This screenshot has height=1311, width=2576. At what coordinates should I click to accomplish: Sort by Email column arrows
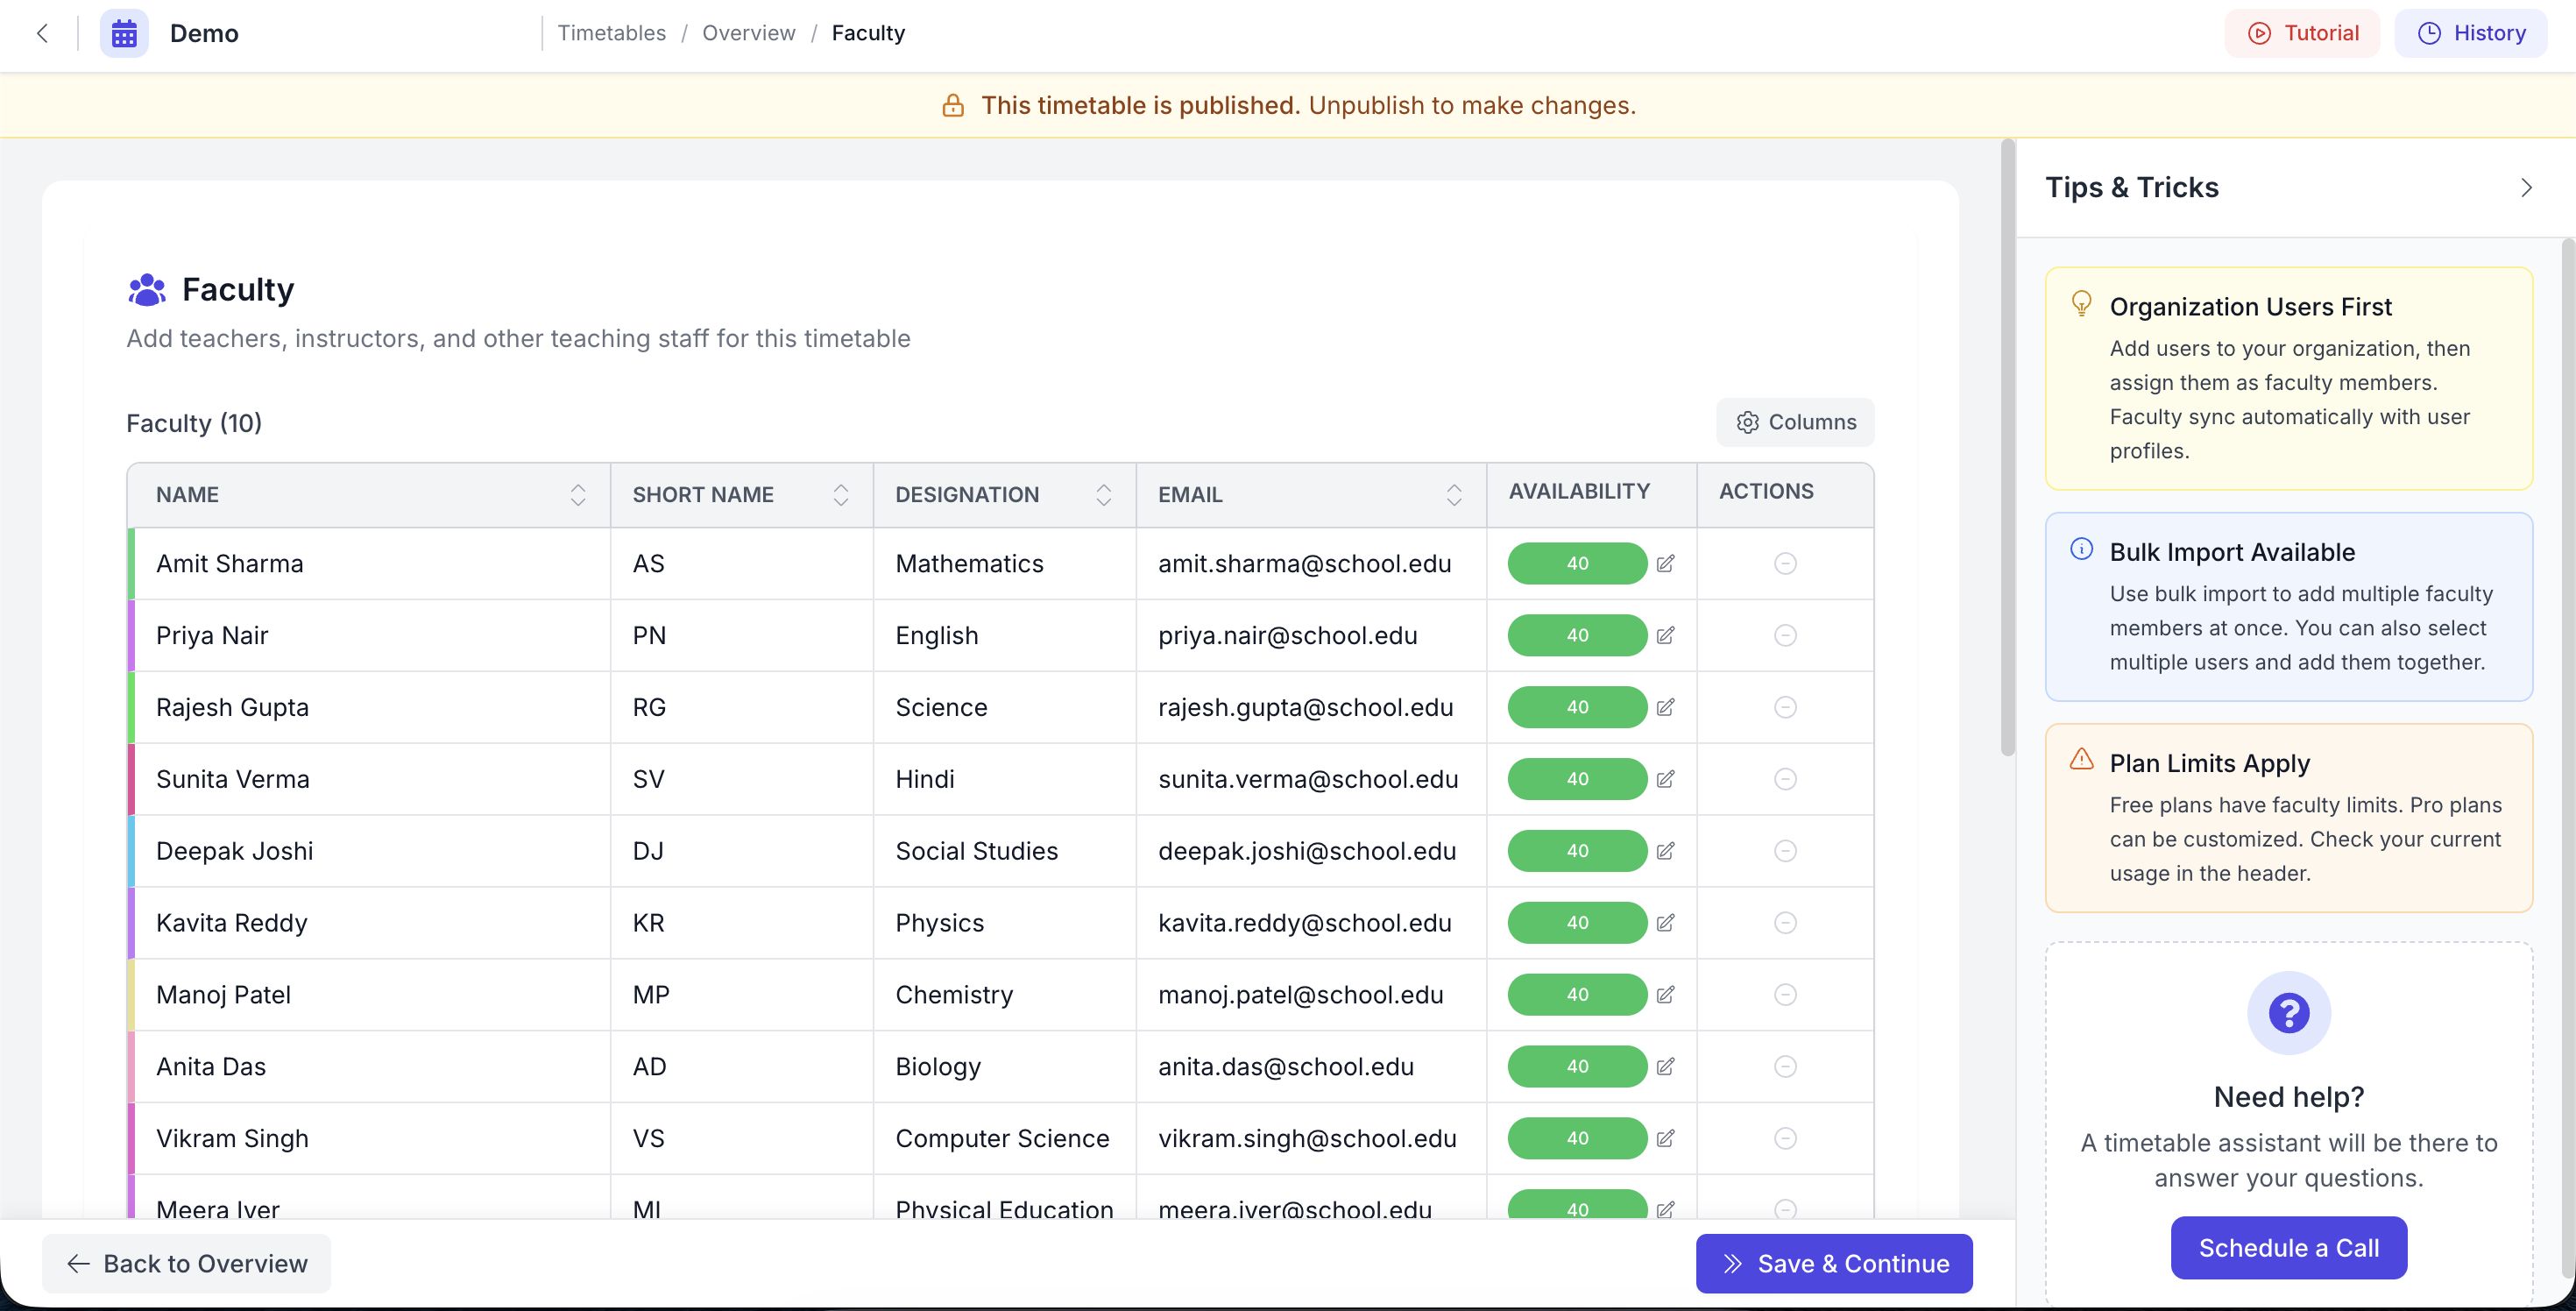coord(1454,495)
